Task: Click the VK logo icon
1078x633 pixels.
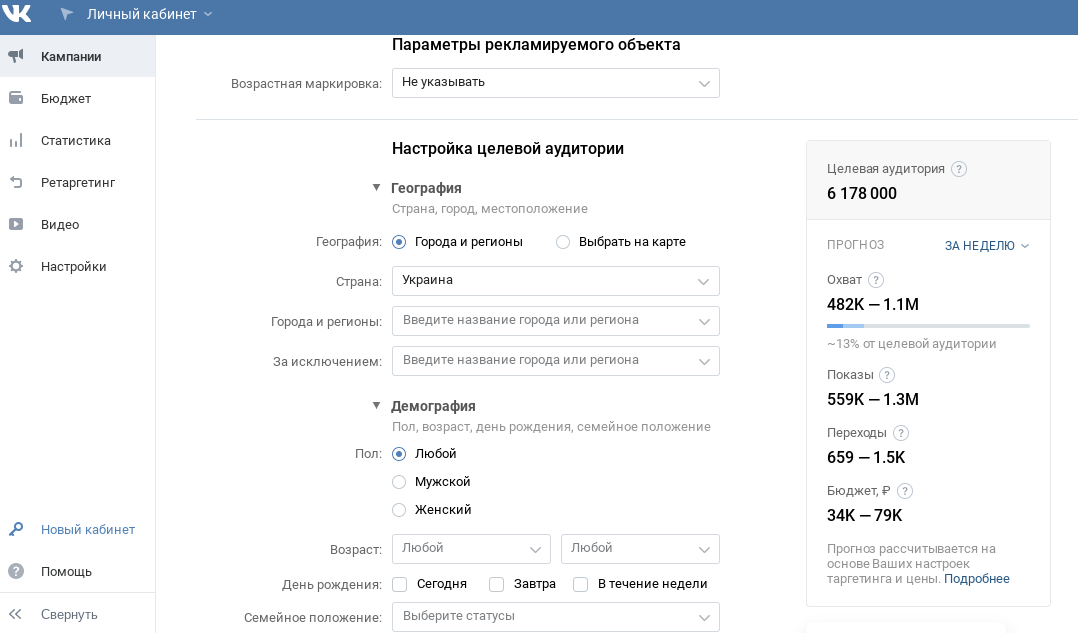Action: (18, 14)
